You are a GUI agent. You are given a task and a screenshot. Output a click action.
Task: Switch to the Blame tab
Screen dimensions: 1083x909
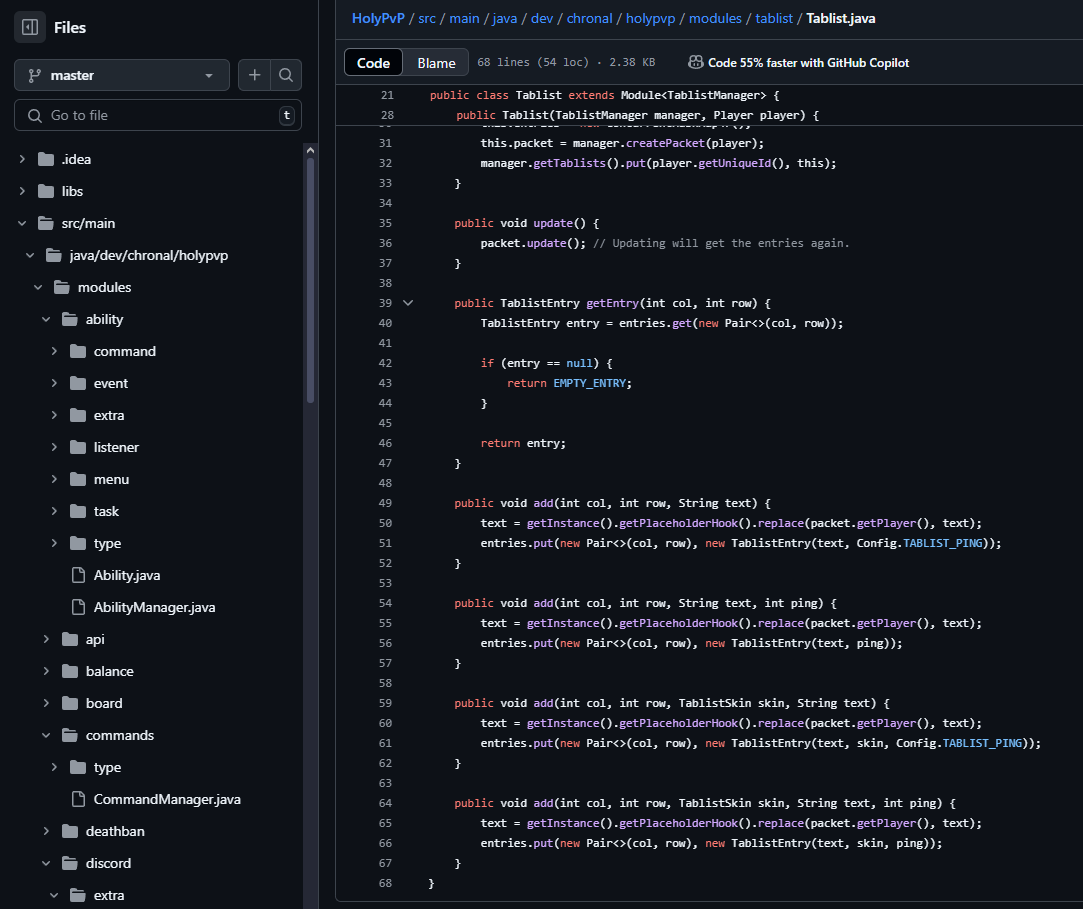tap(436, 63)
